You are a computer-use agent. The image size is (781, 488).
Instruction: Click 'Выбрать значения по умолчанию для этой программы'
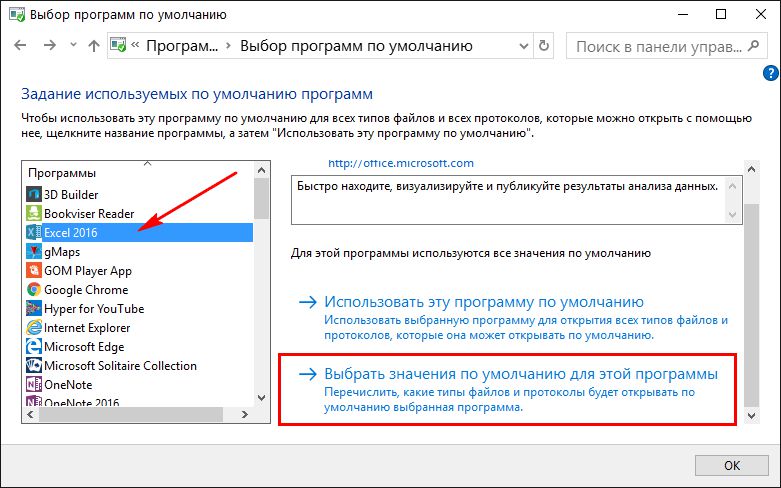click(x=521, y=374)
